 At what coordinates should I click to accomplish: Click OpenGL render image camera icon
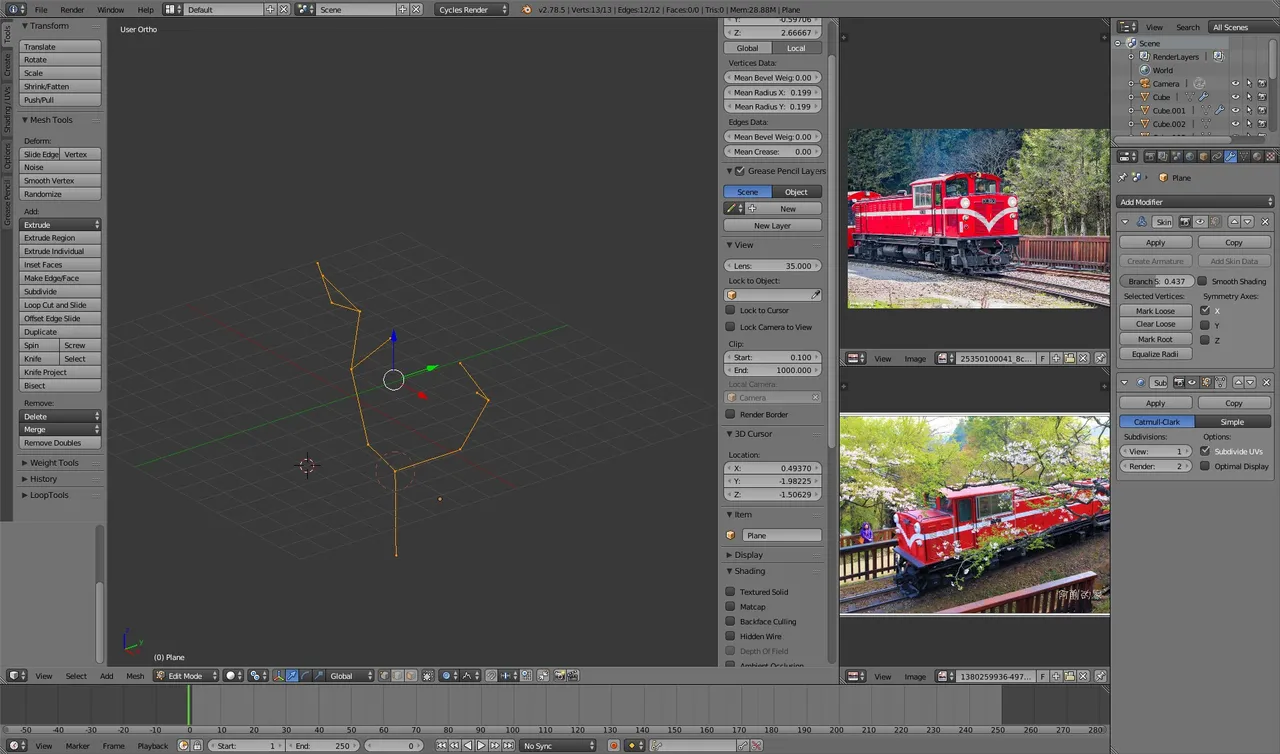tap(560, 676)
